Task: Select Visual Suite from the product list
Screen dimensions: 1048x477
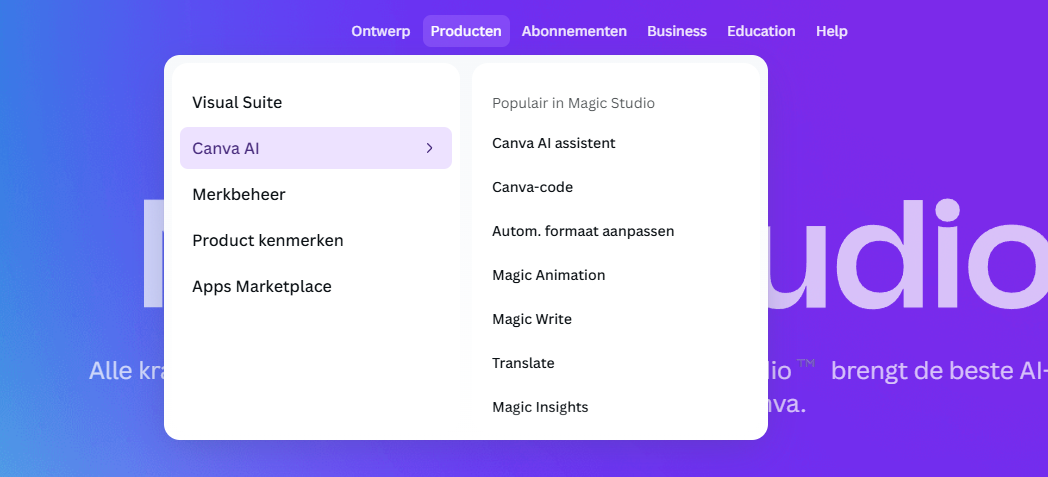Action: 237,102
